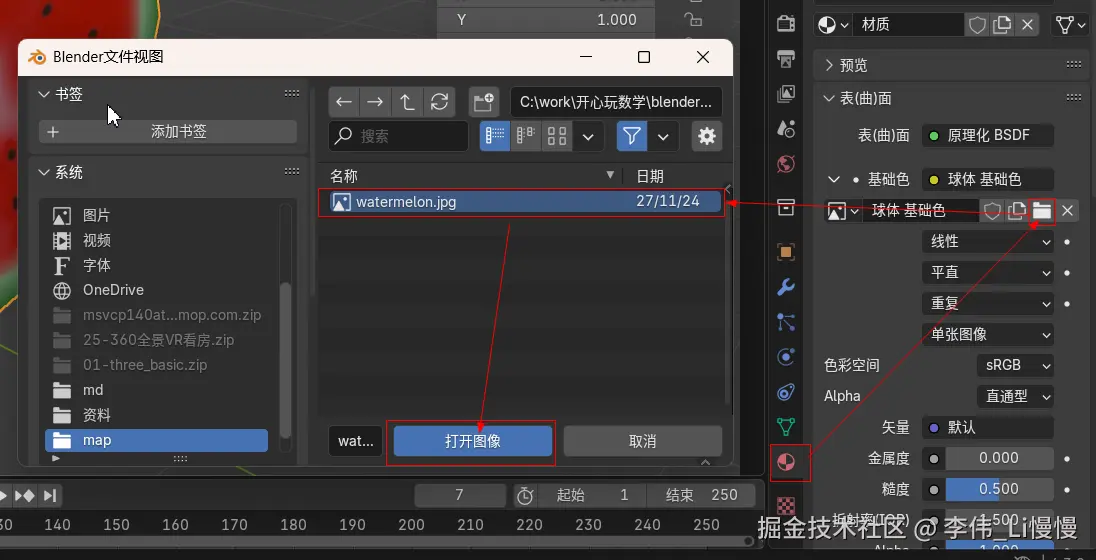The width and height of the screenshot is (1096, 560).
Task: Switch to thumbnail view mode
Action: tap(557, 136)
